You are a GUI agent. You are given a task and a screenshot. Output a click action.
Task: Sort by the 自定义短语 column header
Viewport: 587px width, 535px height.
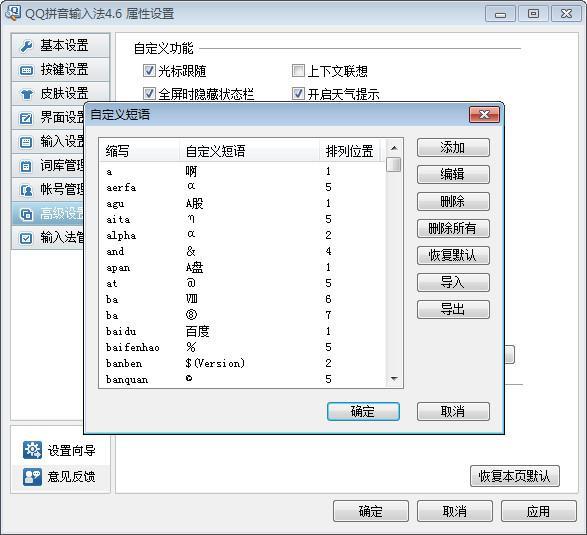pyautogui.click(x=249, y=151)
